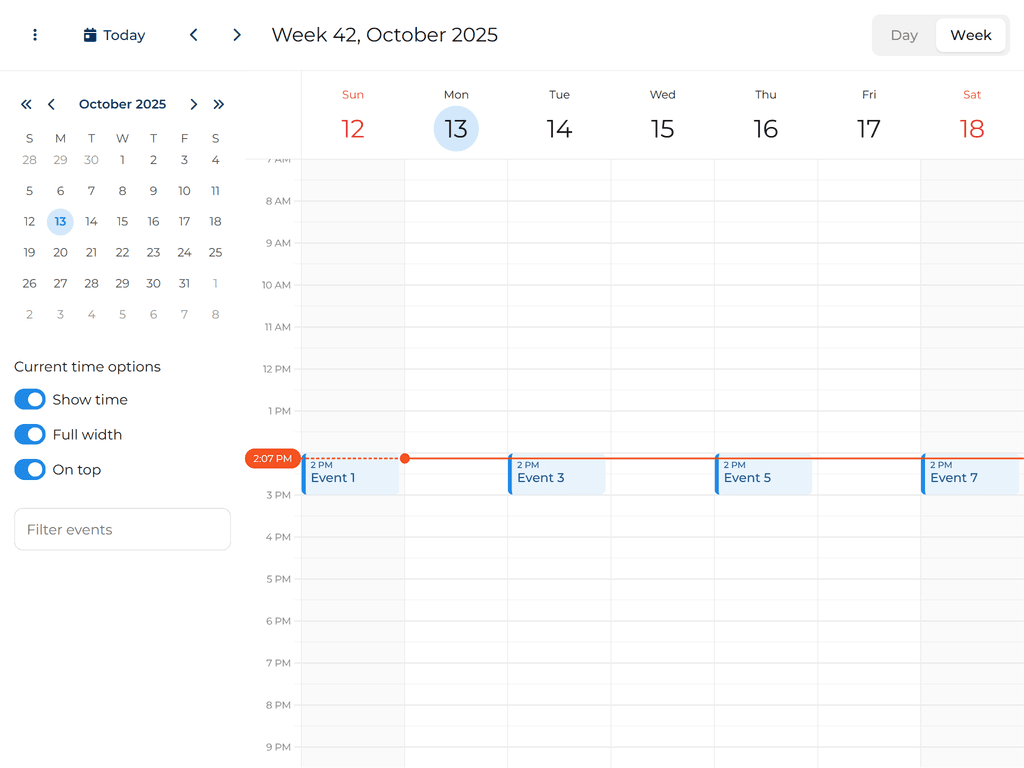
Task: Jump to previous year with the double-left chevron
Action: (26, 104)
